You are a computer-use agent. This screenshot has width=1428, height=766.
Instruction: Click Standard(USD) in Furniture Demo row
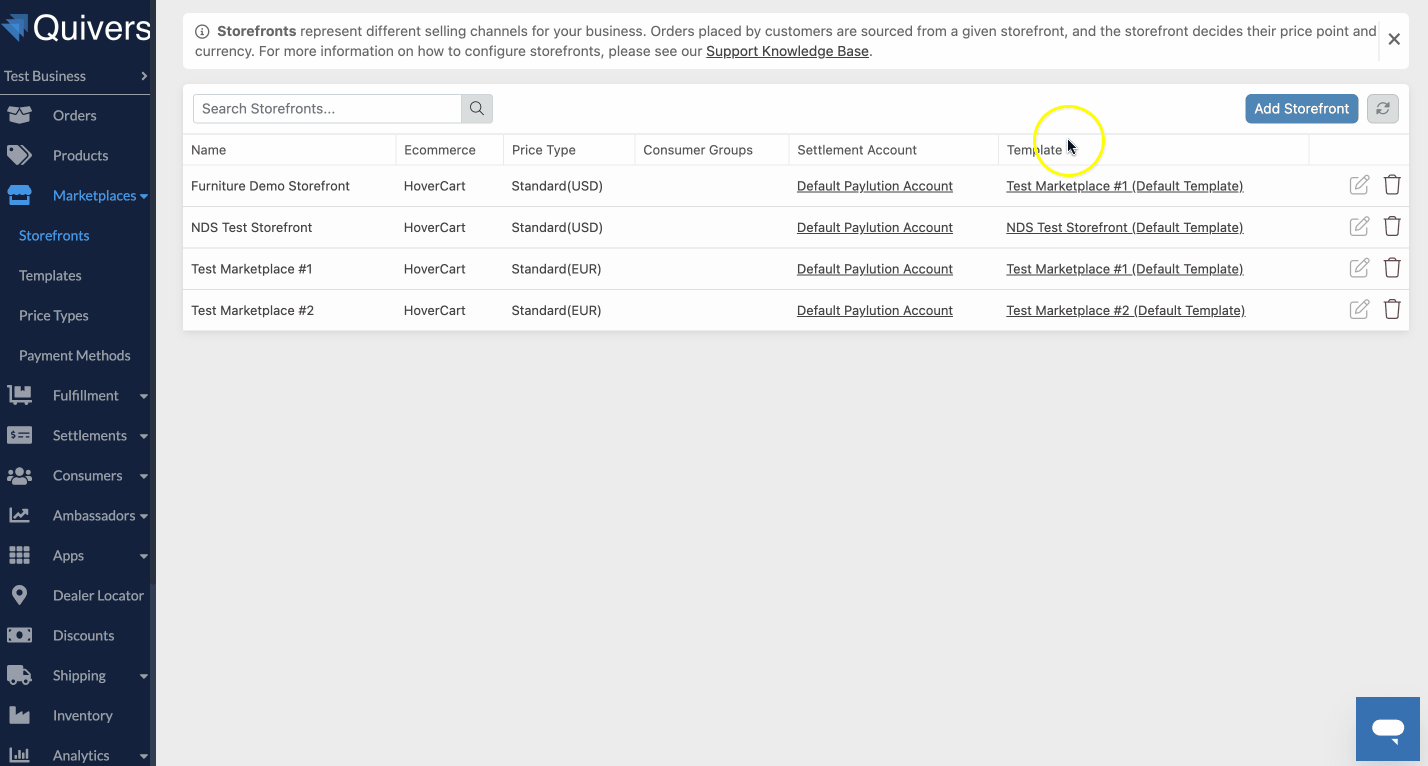pos(558,186)
